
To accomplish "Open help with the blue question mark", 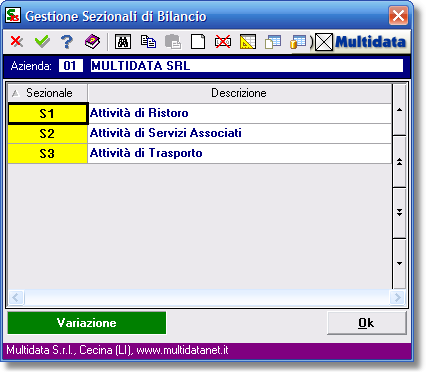I will tap(67, 42).
